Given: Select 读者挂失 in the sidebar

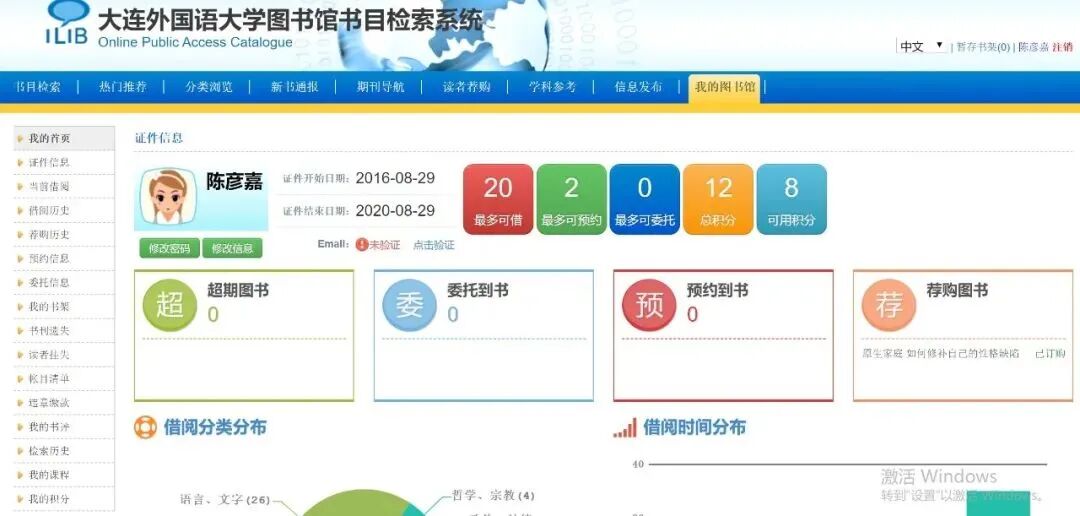Looking at the screenshot, I should (64, 355).
